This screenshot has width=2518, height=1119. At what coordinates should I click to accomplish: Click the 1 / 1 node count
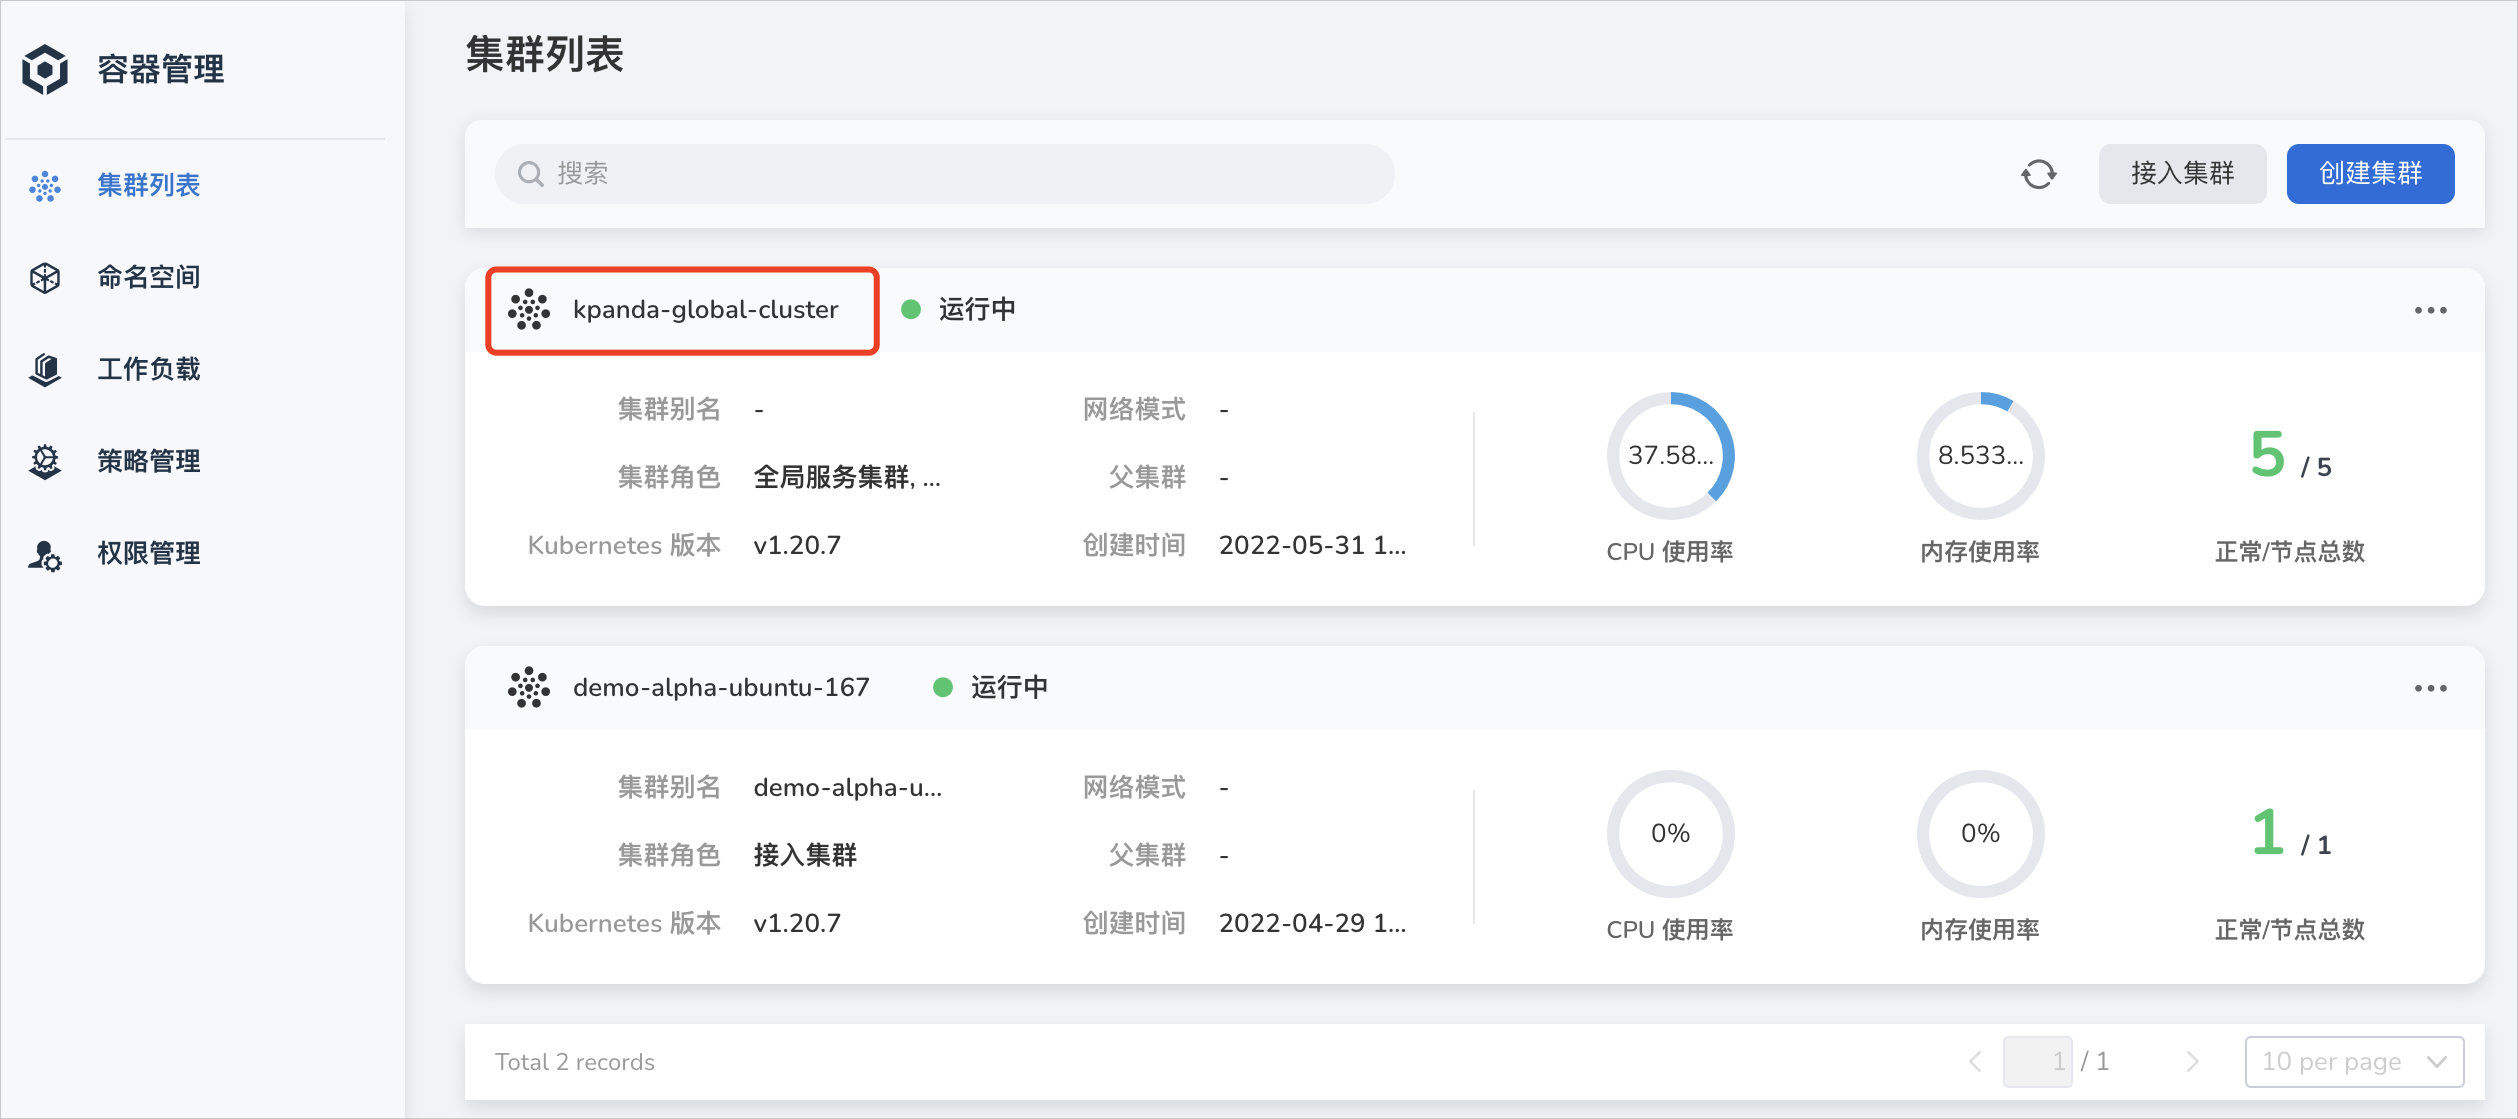2290,834
